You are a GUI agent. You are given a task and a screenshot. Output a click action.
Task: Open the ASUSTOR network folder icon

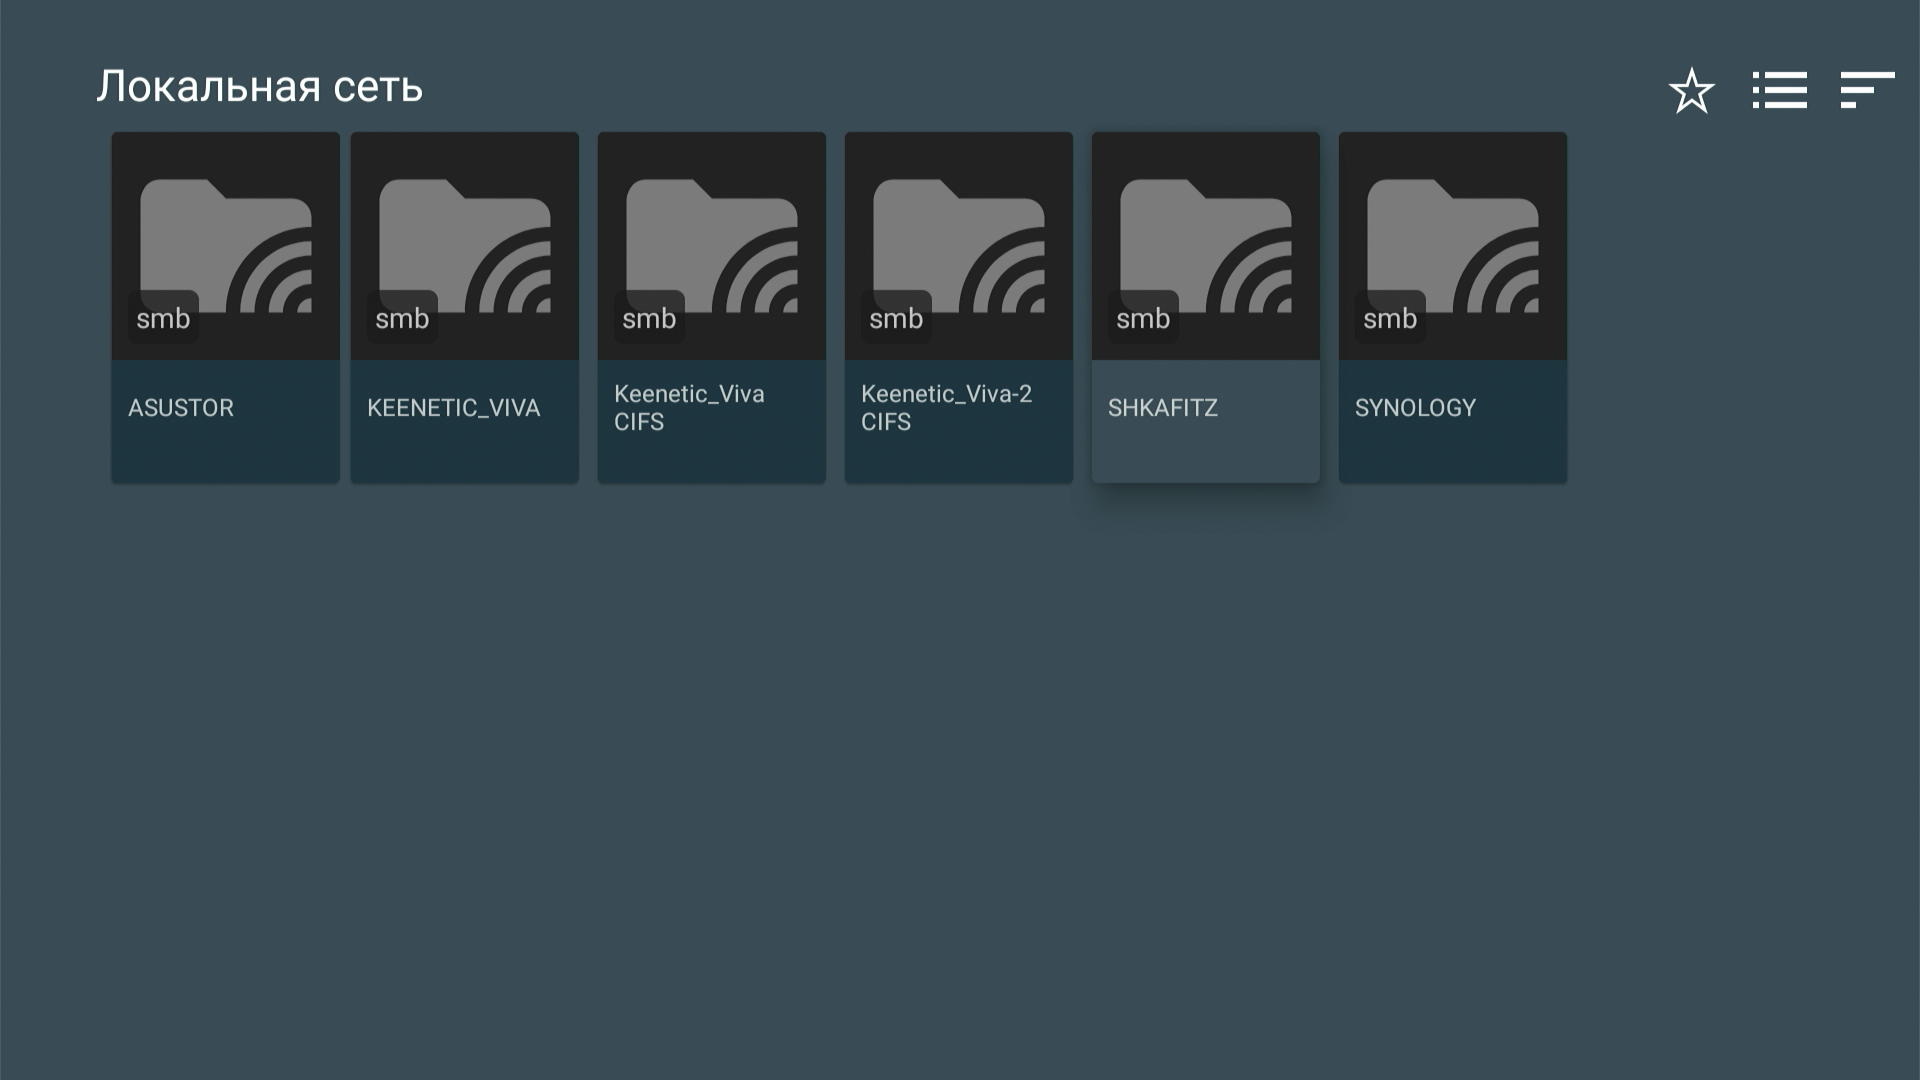pyautogui.click(x=226, y=245)
